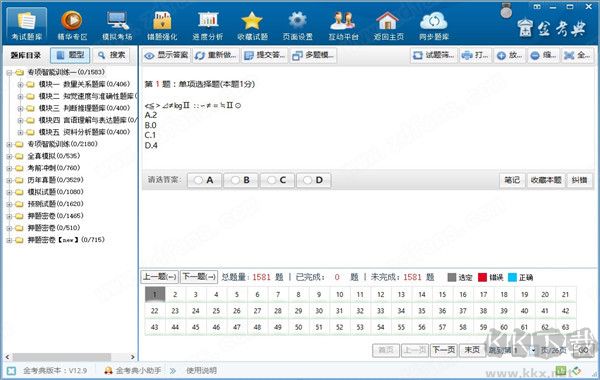Click the double chevron before 使用说明

pos(173,370)
